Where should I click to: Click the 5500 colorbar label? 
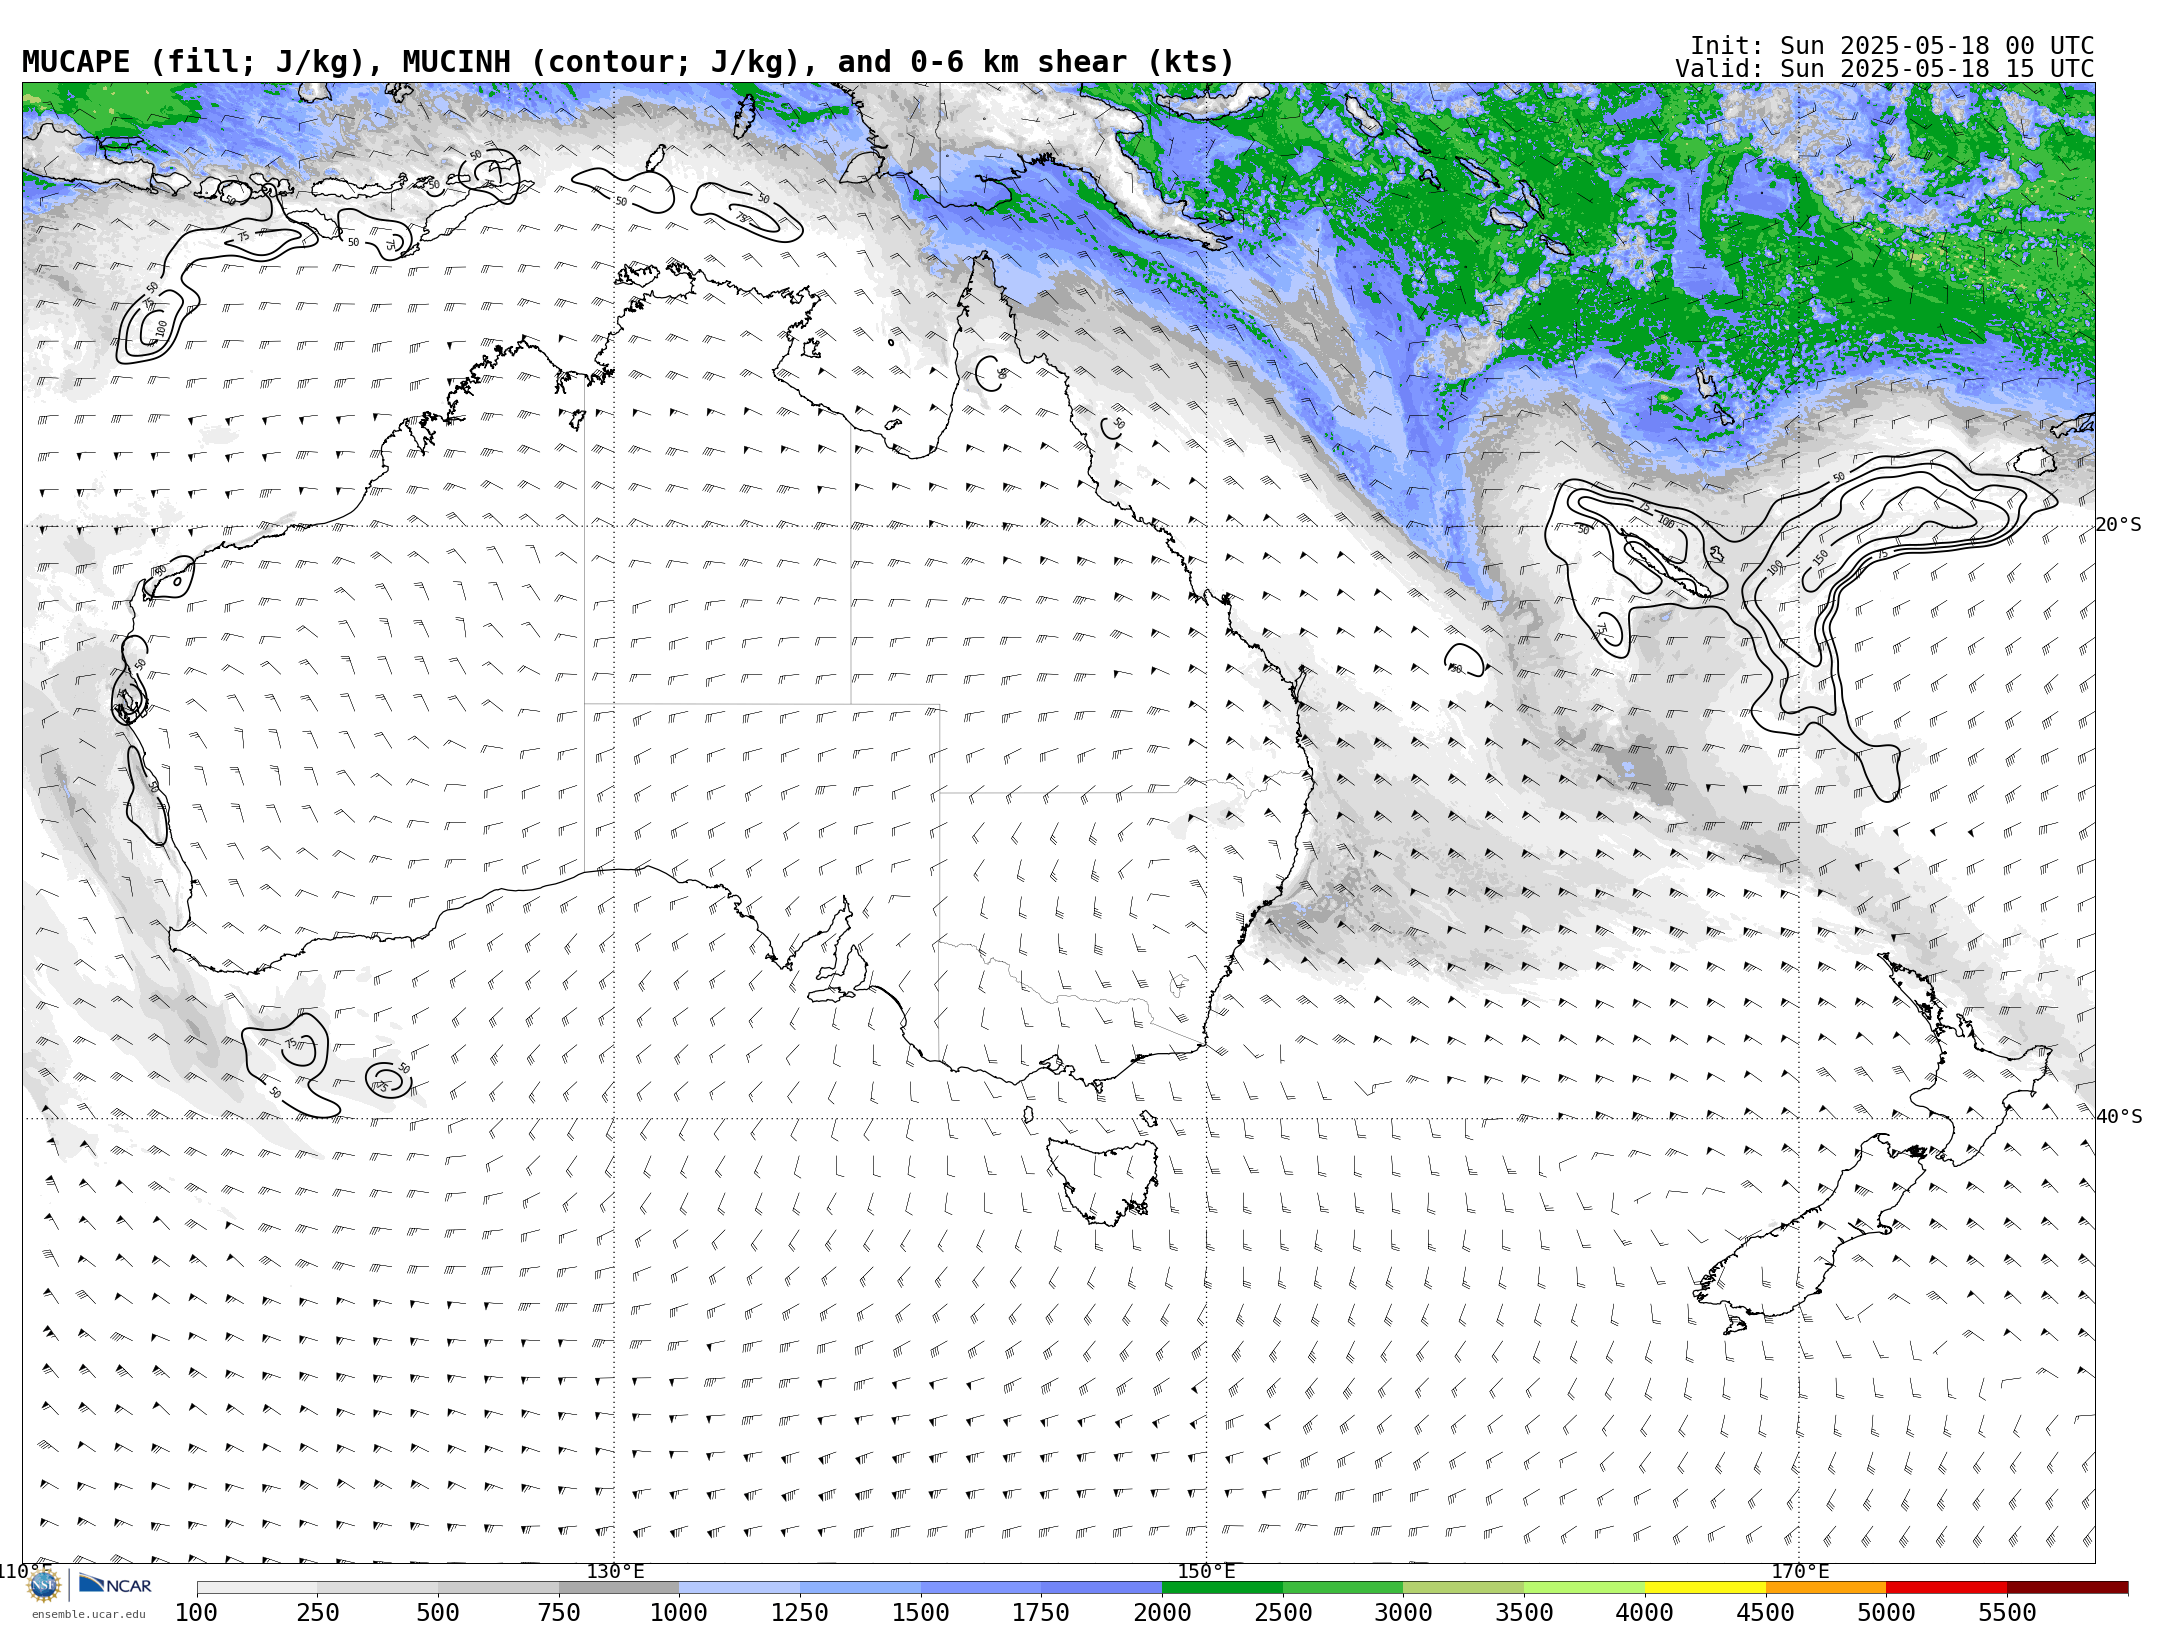coord(2007,1612)
